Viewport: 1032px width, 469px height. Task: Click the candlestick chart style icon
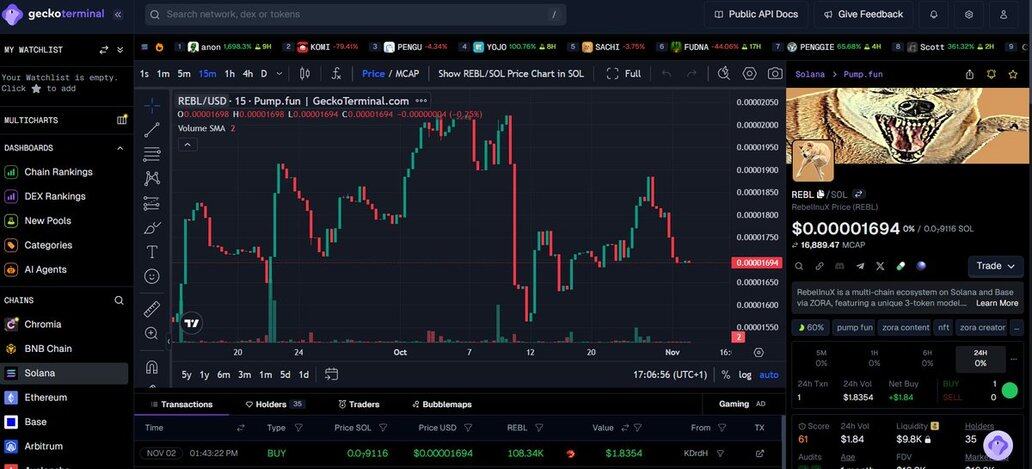(x=305, y=73)
